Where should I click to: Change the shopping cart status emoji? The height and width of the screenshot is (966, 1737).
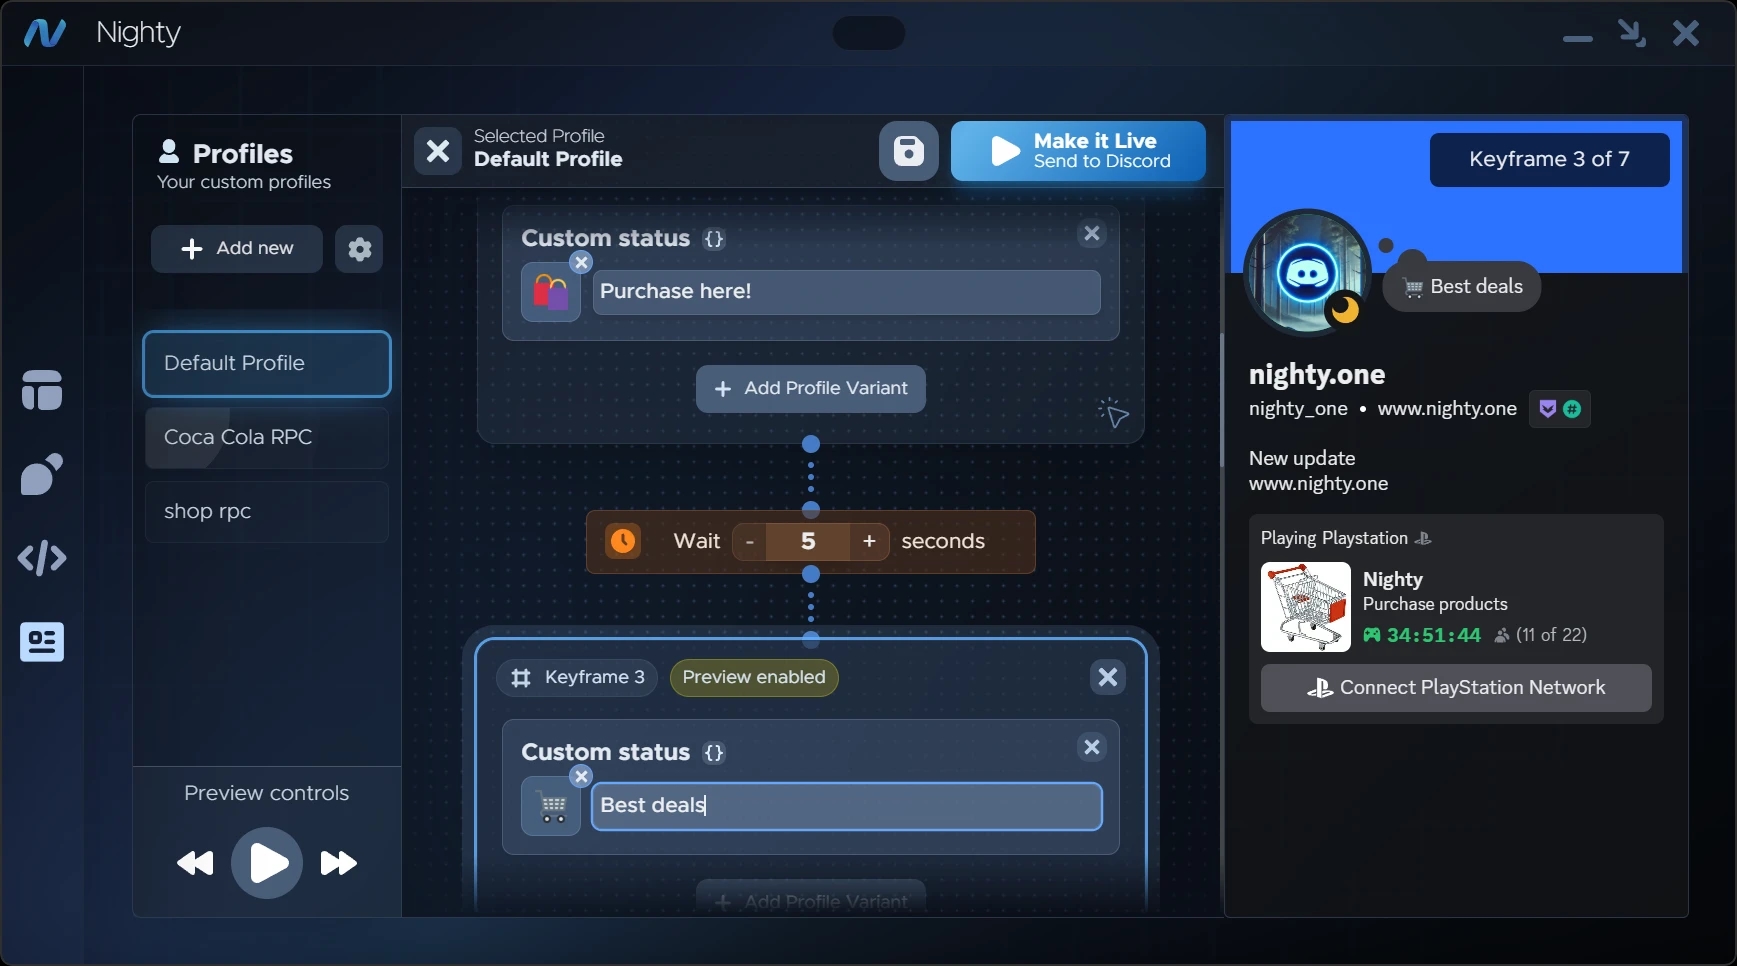(x=551, y=806)
